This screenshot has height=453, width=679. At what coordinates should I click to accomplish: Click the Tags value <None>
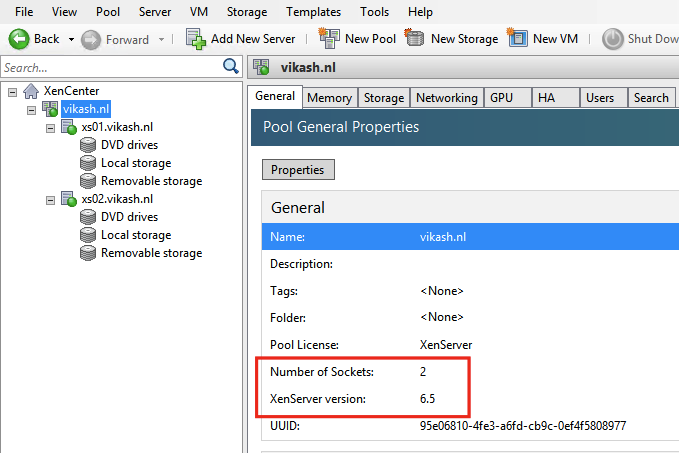(442, 291)
